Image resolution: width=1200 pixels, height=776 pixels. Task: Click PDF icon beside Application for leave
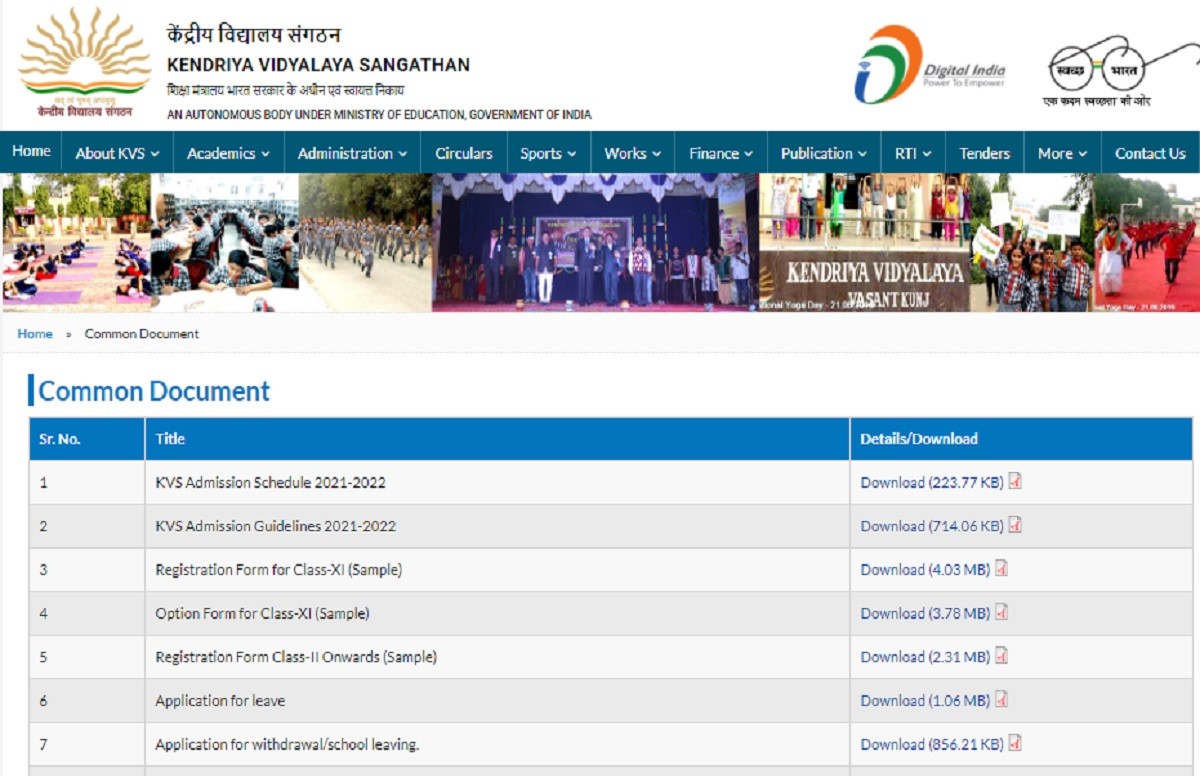(x=1001, y=700)
